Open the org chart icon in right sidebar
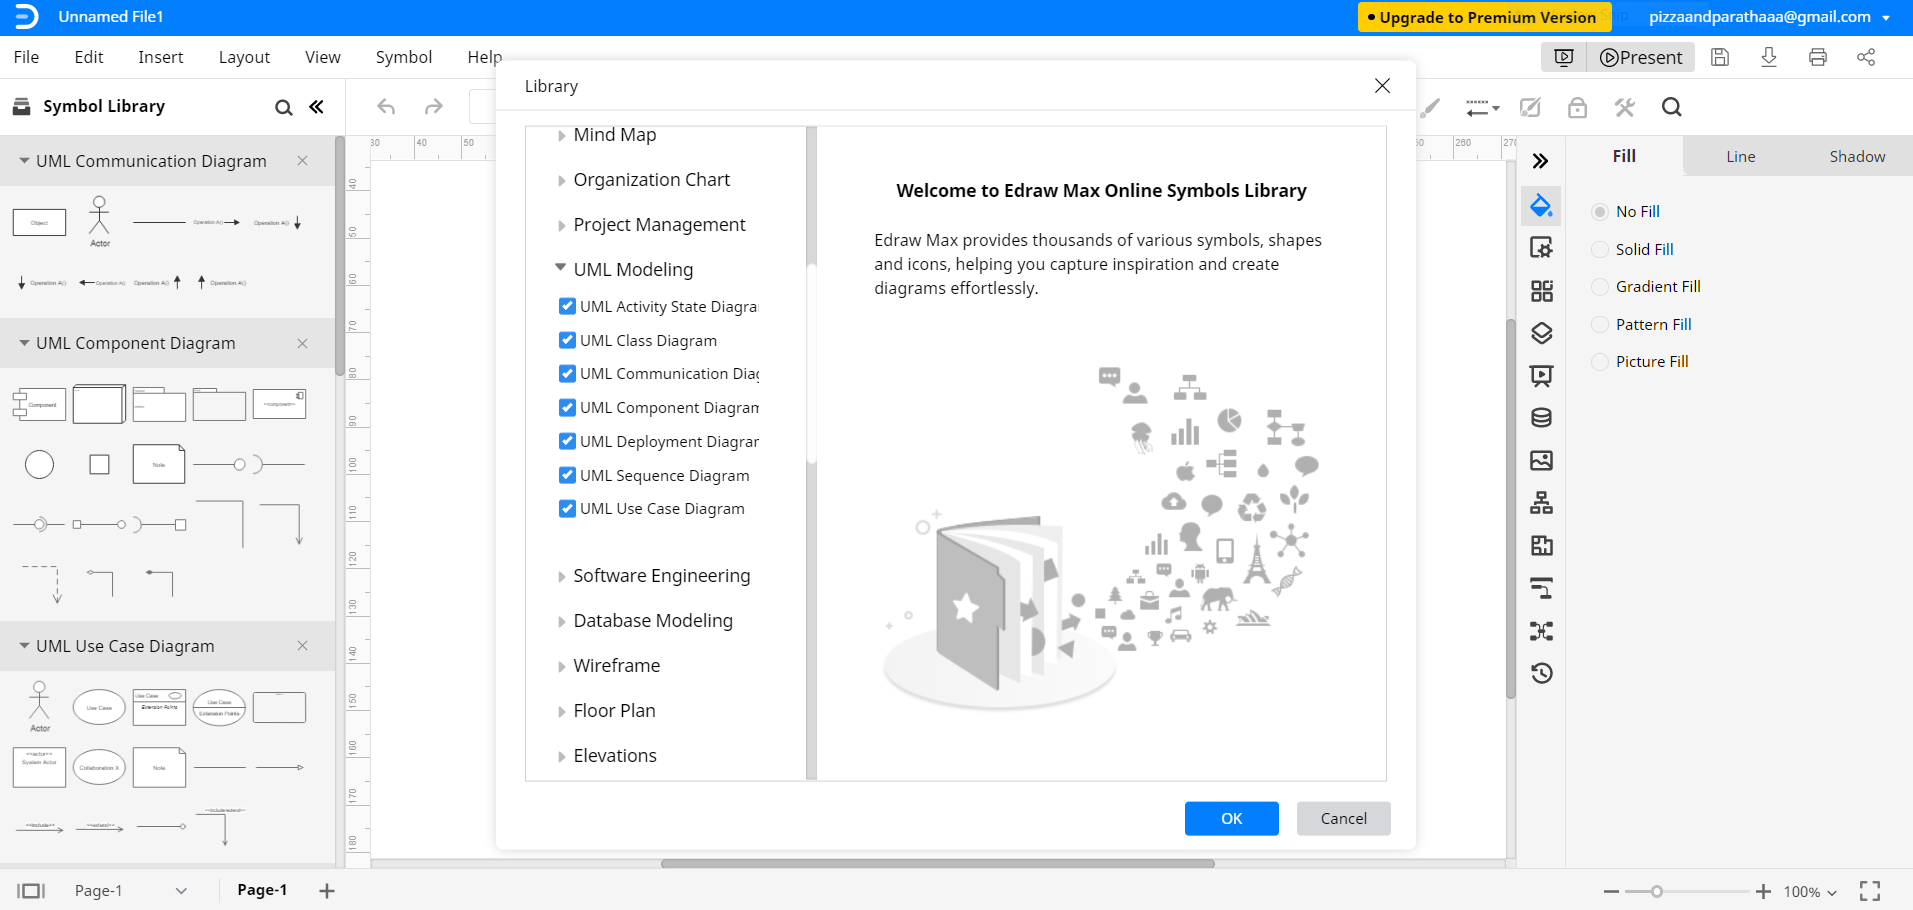The width and height of the screenshot is (1913, 910). pos(1541,503)
